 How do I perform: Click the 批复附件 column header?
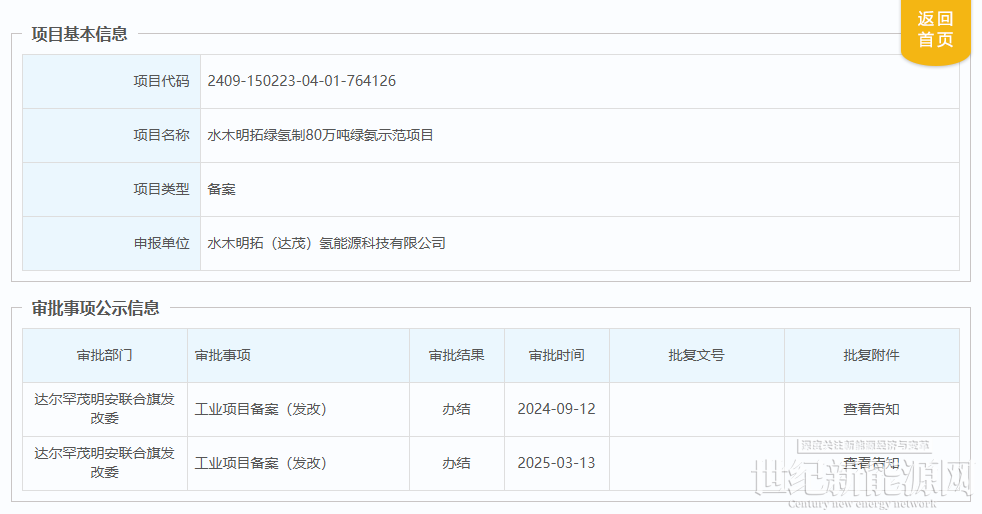(871, 355)
